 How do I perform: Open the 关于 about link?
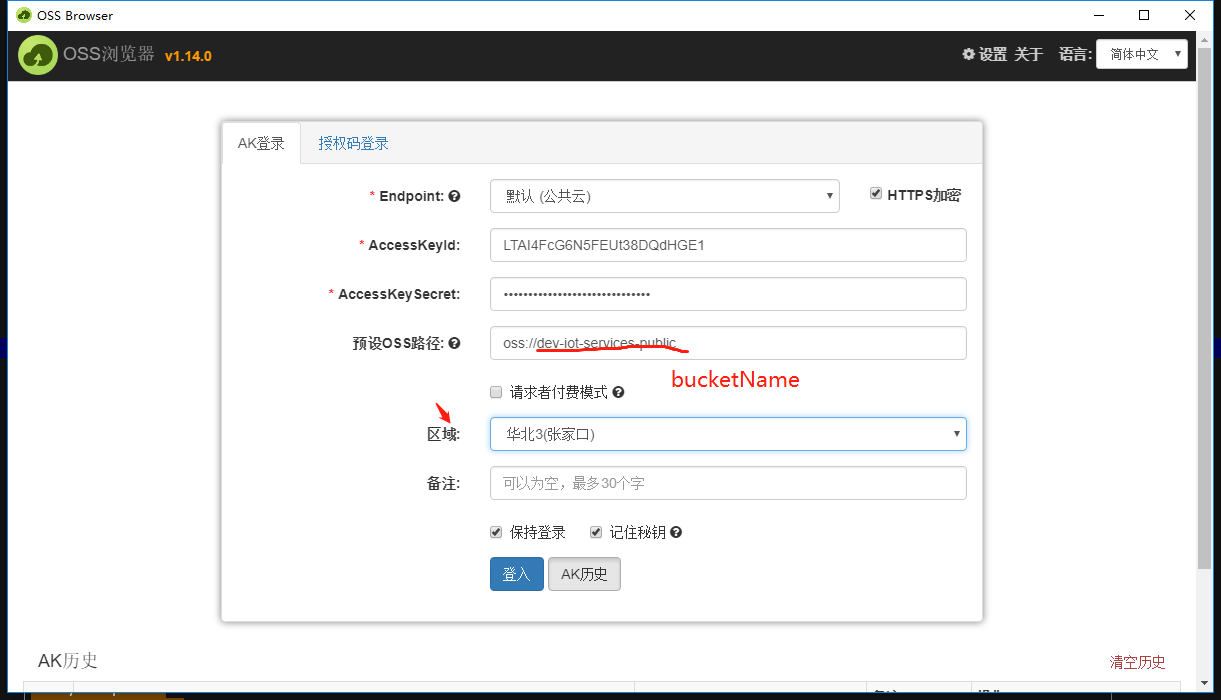[1029, 54]
